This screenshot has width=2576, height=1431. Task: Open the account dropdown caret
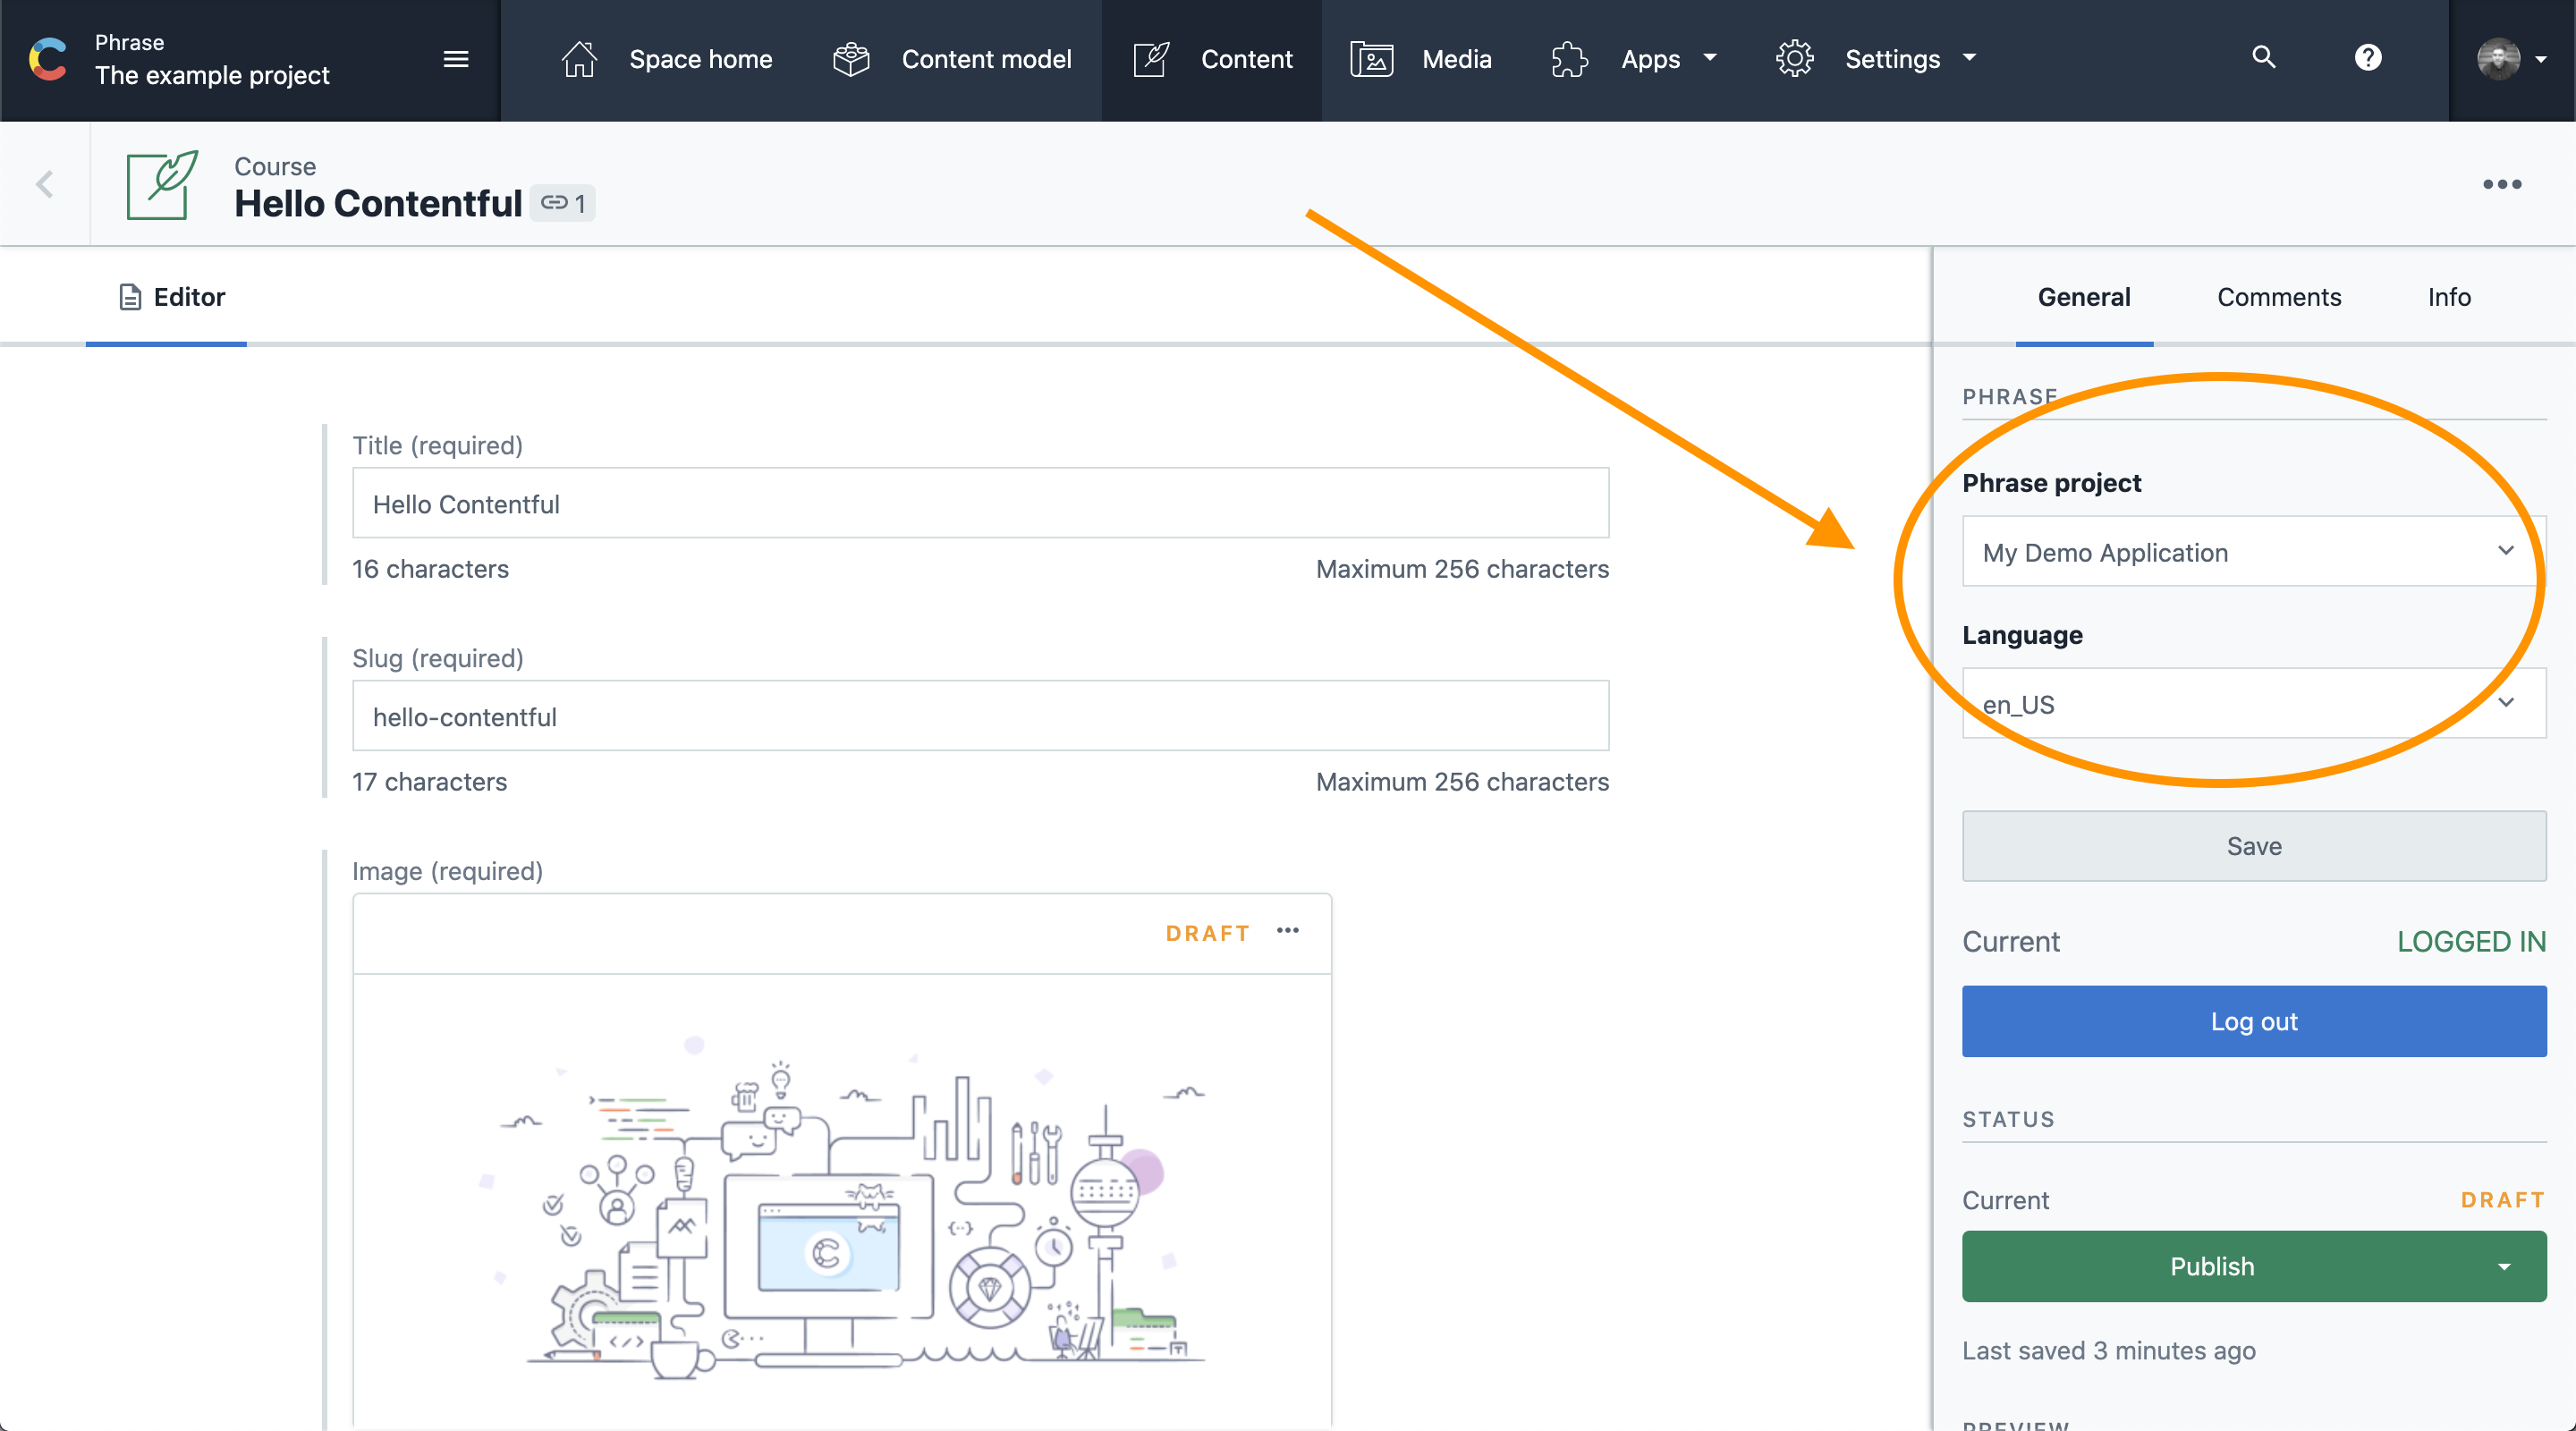tap(2541, 59)
